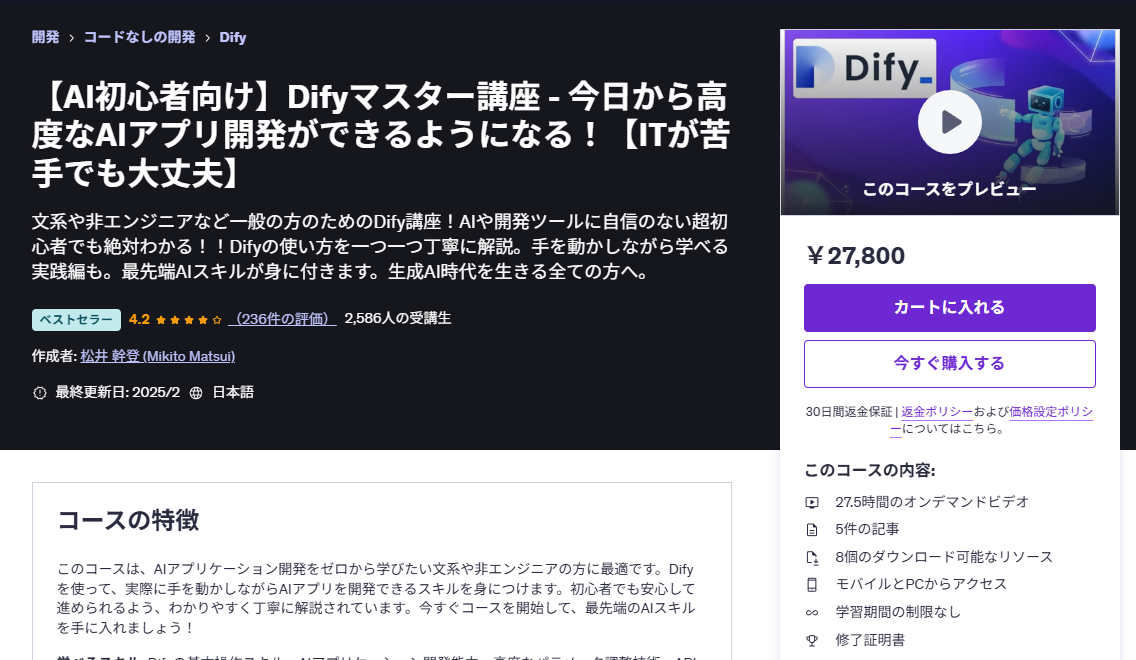Click the last-updated clock icon
This screenshot has height=660, width=1136.
click(x=40, y=393)
